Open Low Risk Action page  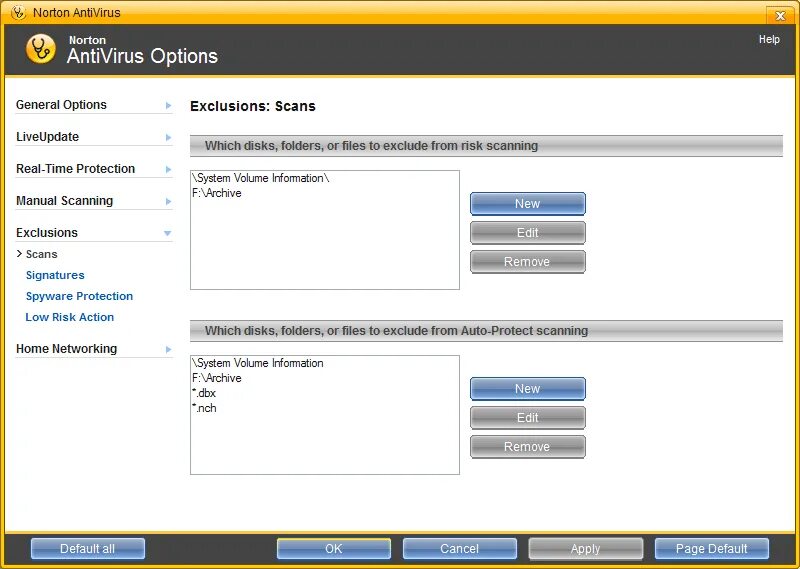(x=69, y=317)
